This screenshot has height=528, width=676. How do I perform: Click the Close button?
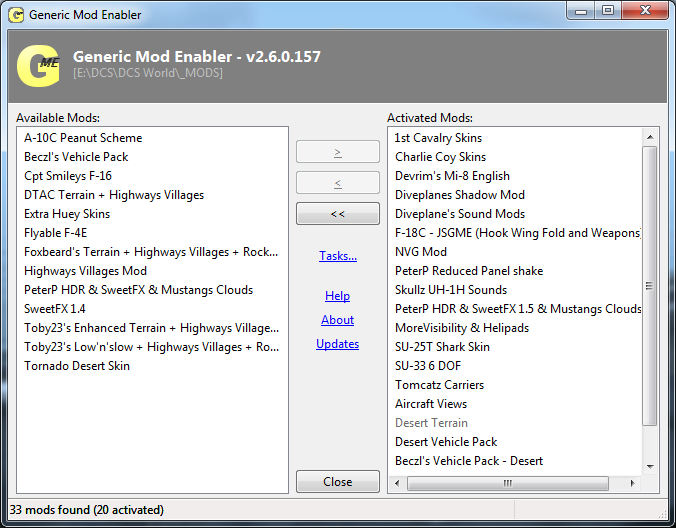coord(338,481)
